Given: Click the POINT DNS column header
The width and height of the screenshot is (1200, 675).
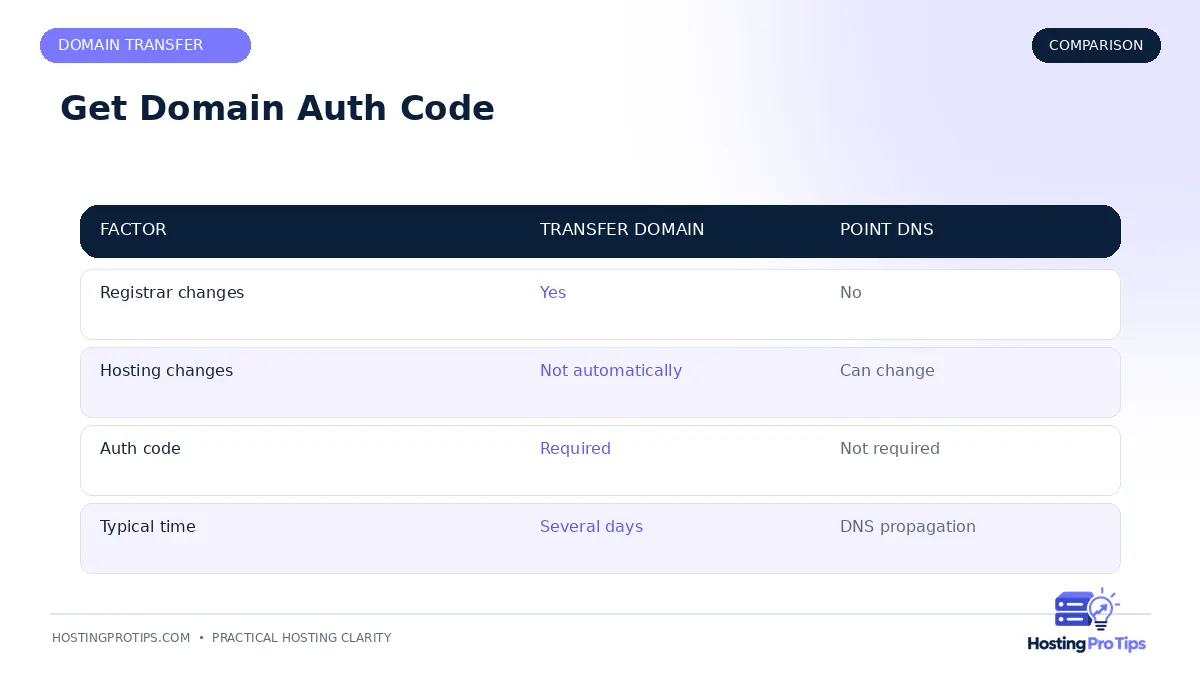Looking at the screenshot, I should tap(887, 229).
